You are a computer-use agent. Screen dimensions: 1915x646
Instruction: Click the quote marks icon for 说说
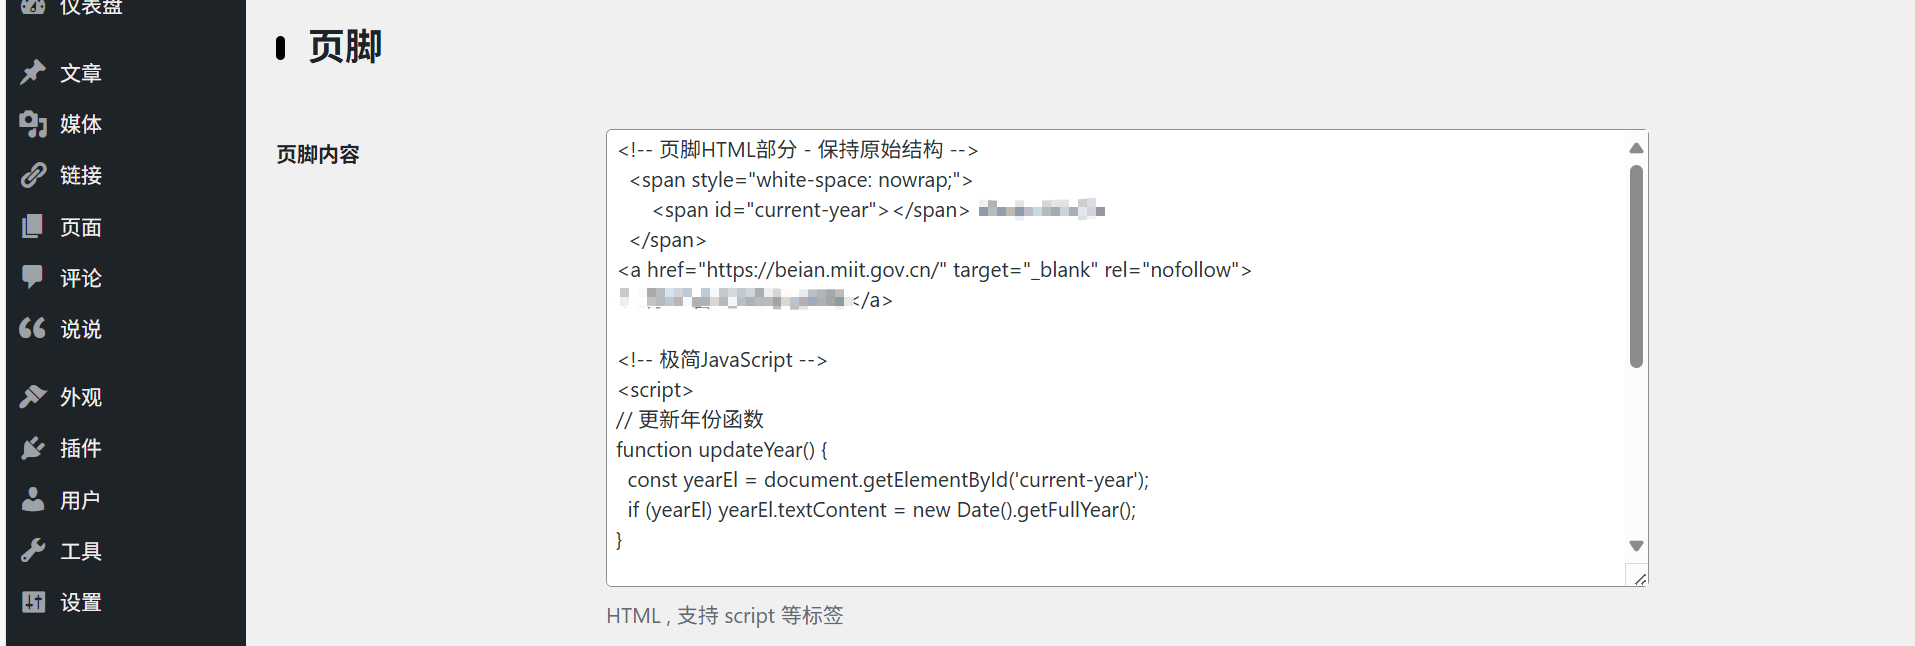point(33,328)
